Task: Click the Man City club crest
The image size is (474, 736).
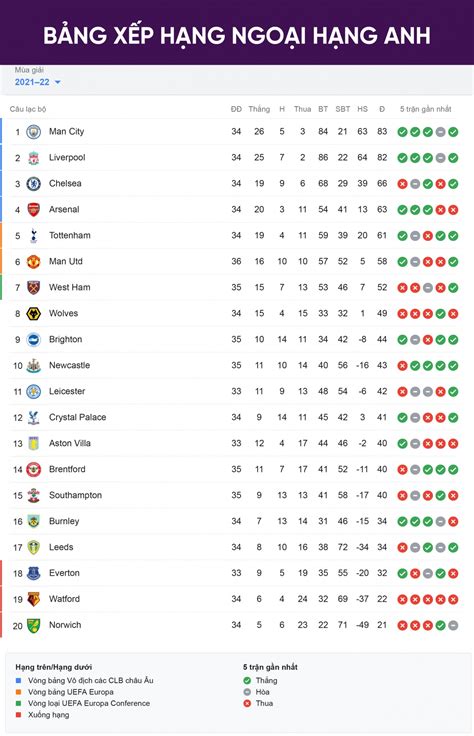Action: 33,132
